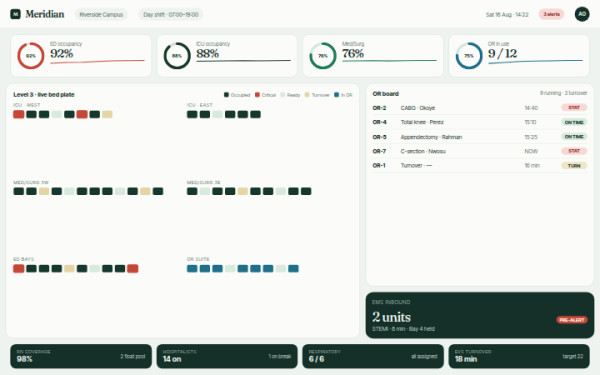Click the Turnover bed tile in ICU West
Screen dimensions: 600x375
pos(107,114)
